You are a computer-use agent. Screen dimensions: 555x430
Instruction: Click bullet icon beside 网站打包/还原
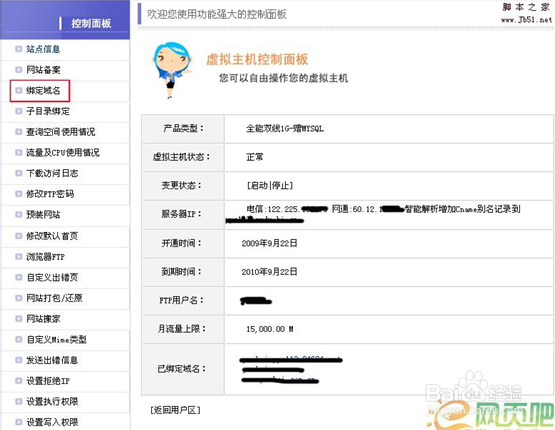click(x=18, y=298)
